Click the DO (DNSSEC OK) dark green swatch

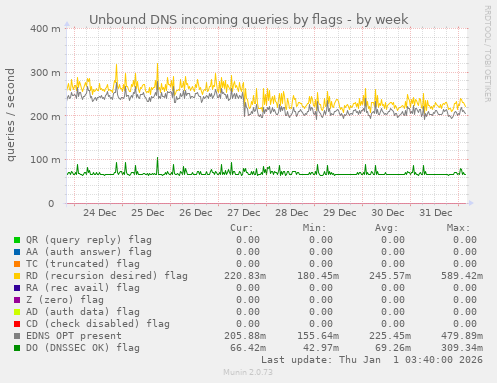click(x=17, y=348)
